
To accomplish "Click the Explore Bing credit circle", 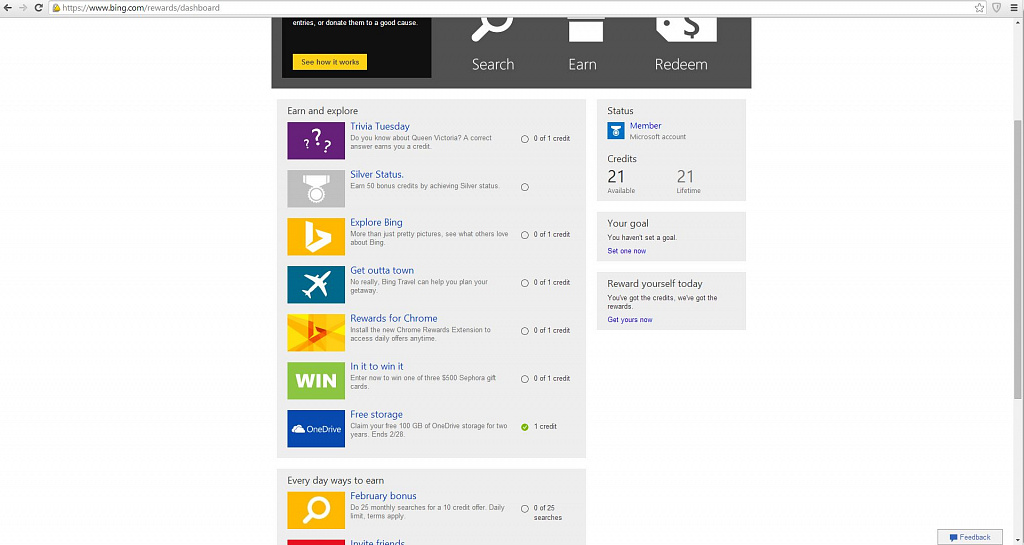I will point(524,235).
